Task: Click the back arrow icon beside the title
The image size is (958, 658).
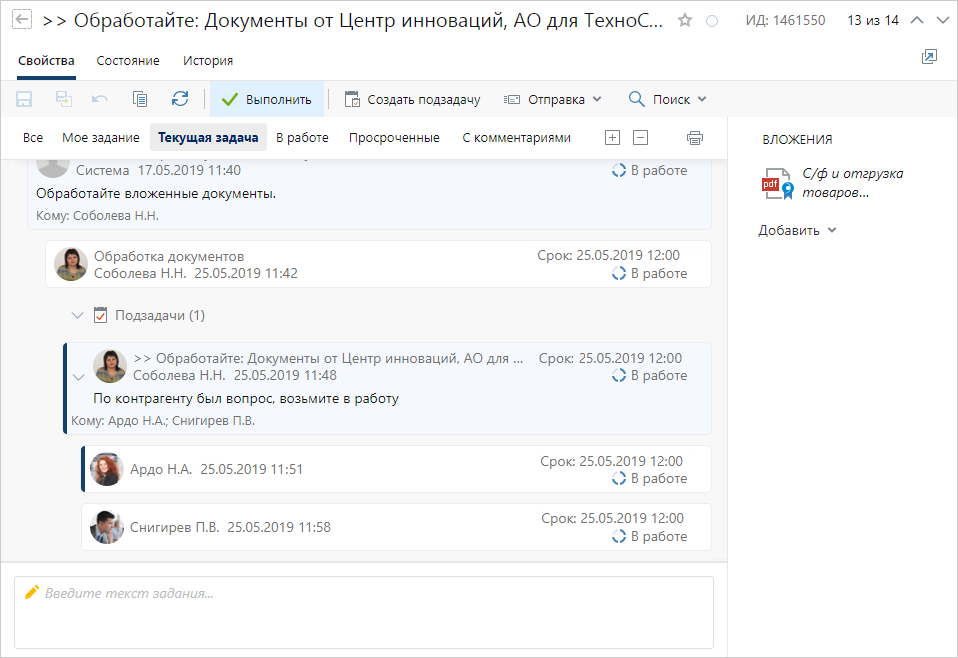Action: click(21, 20)
